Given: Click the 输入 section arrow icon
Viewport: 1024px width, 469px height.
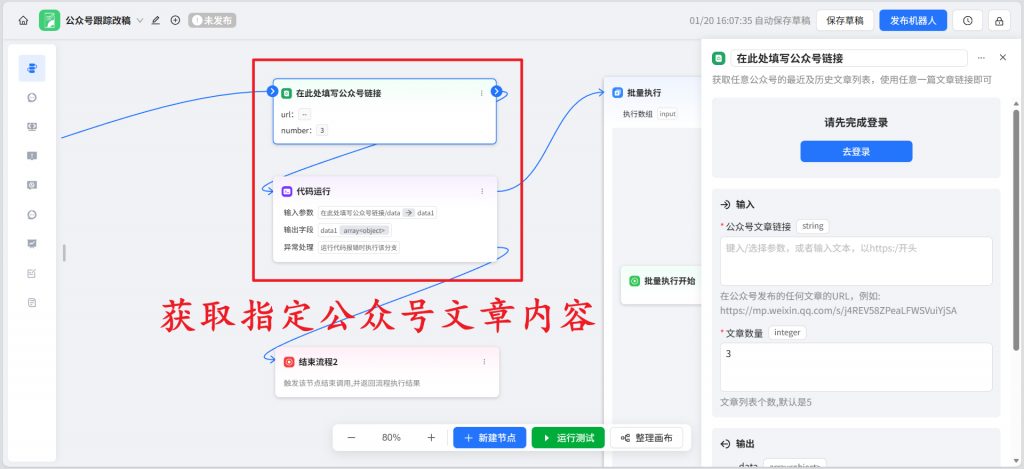Looking at the screenshot, I should click(724, 204).
